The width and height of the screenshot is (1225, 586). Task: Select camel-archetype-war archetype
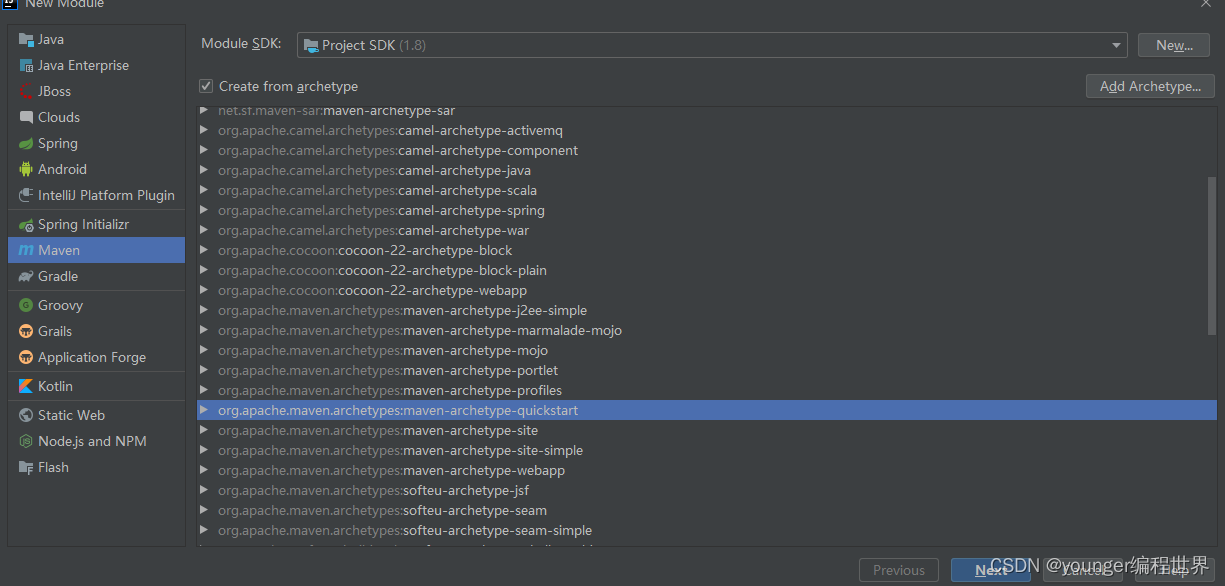click(706, 230)
